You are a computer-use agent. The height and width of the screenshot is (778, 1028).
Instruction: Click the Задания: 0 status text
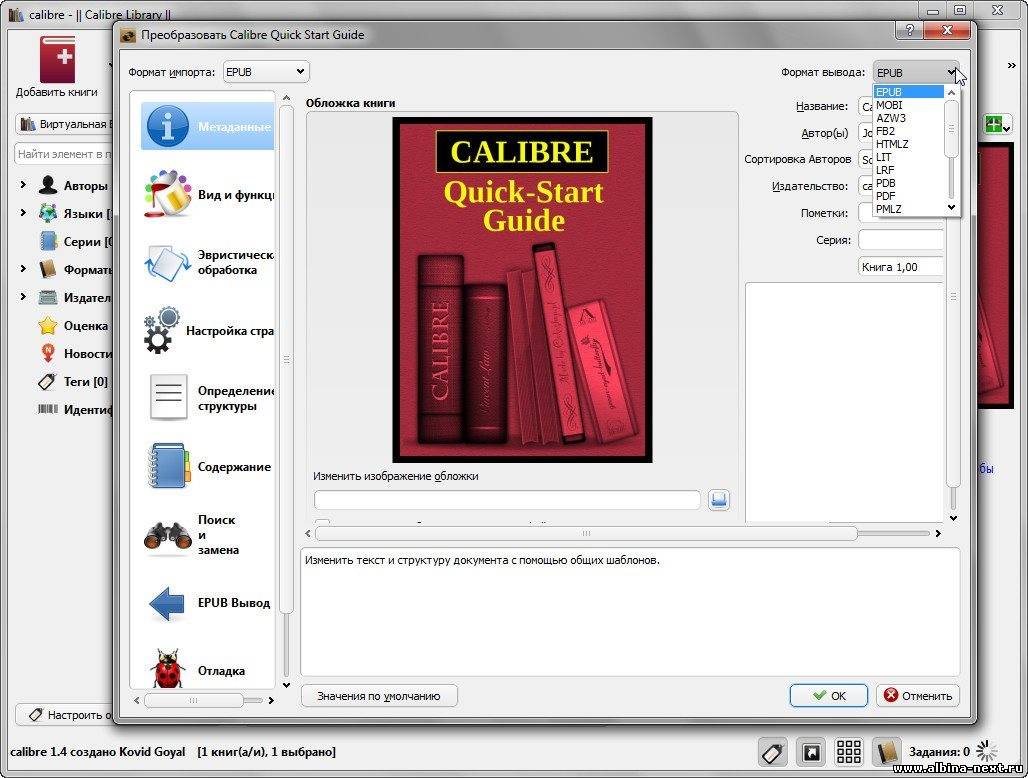click(x=939, y=752)
